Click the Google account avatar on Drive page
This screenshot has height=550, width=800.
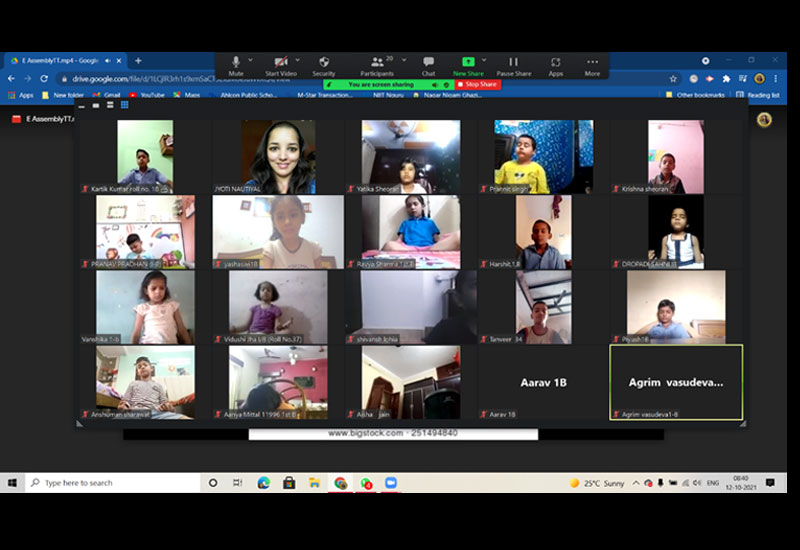[764, 120]
